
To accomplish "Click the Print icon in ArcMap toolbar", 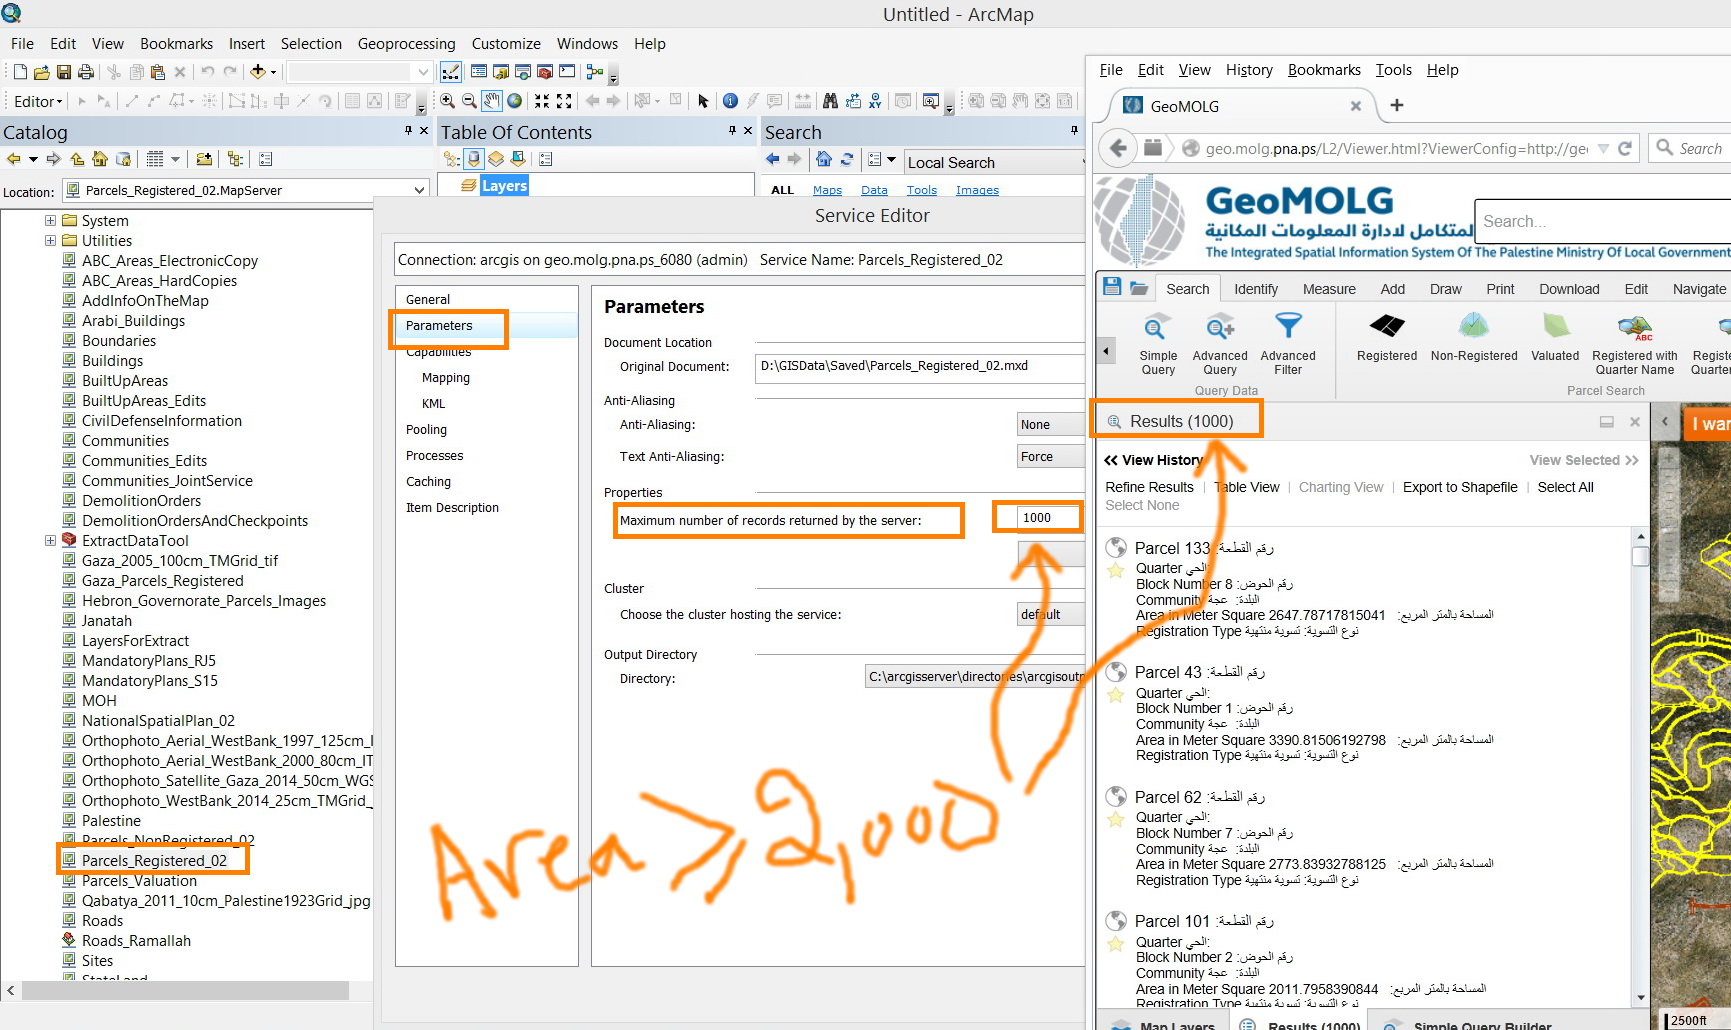I will [x=86, y=72].
